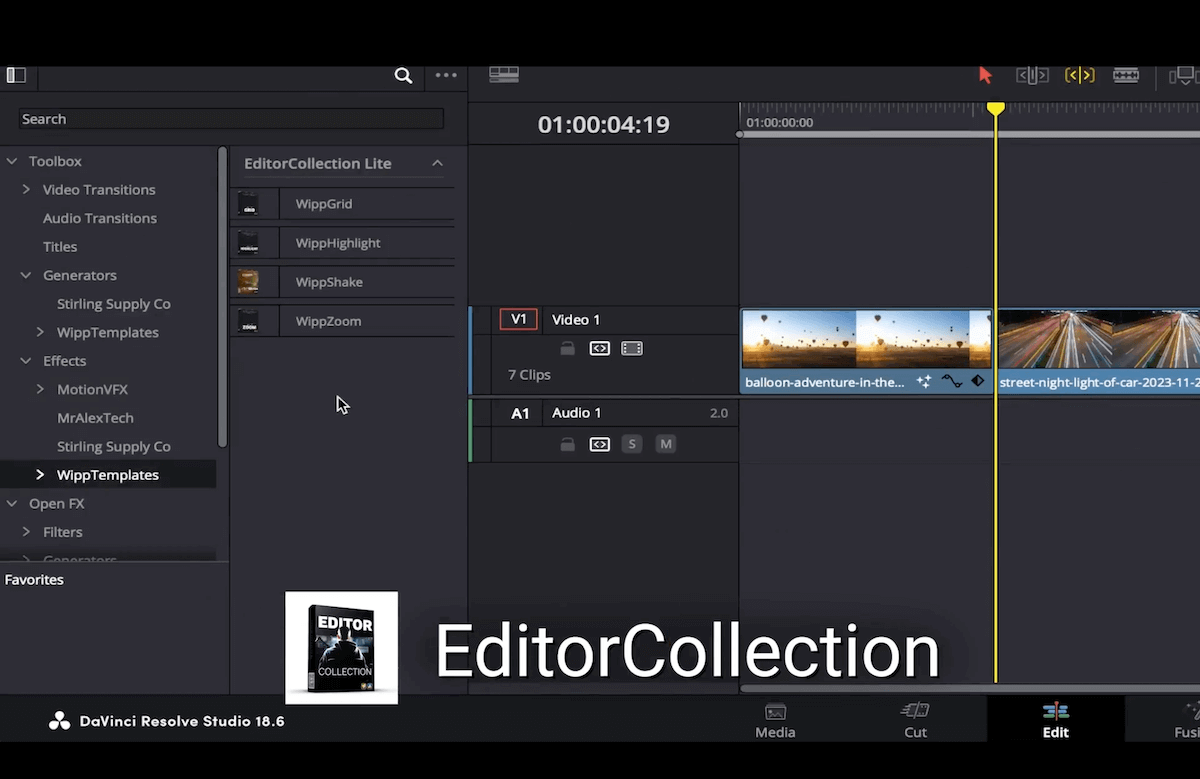Select the Edit page tab

coord(1055,721)
